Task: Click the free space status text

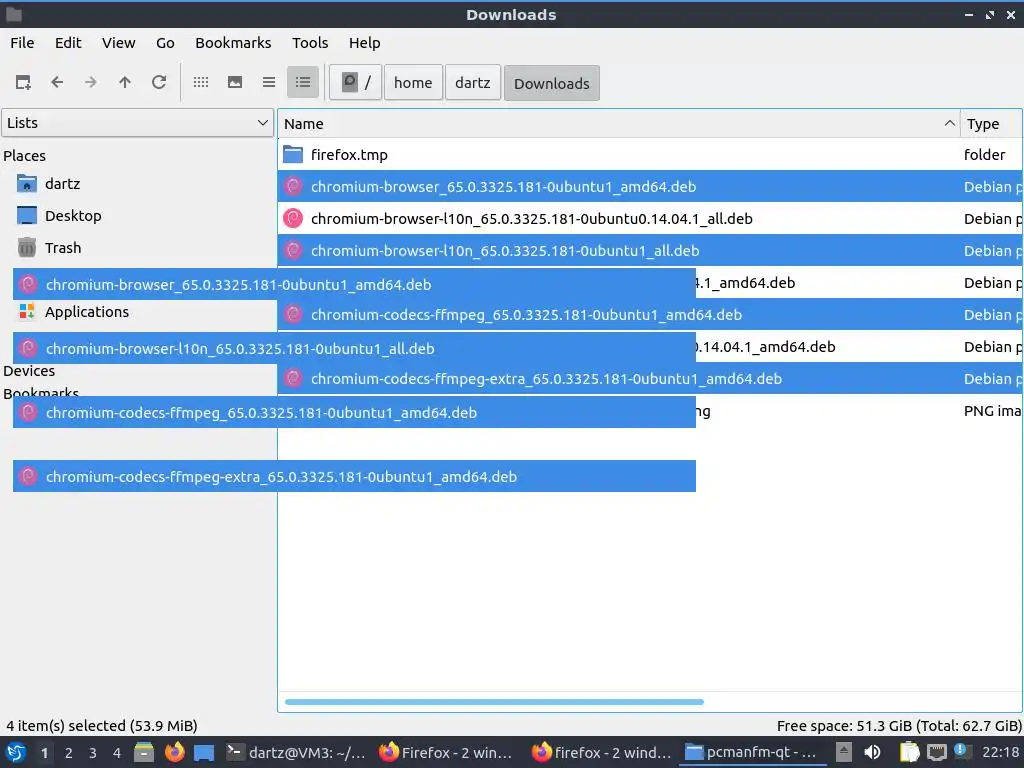Action: [899, 726]
